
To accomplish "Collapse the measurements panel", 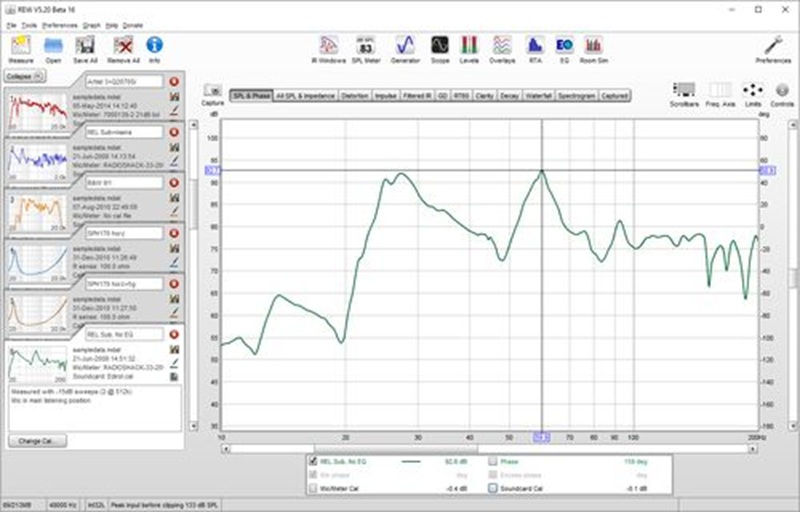I will [24, 76].
